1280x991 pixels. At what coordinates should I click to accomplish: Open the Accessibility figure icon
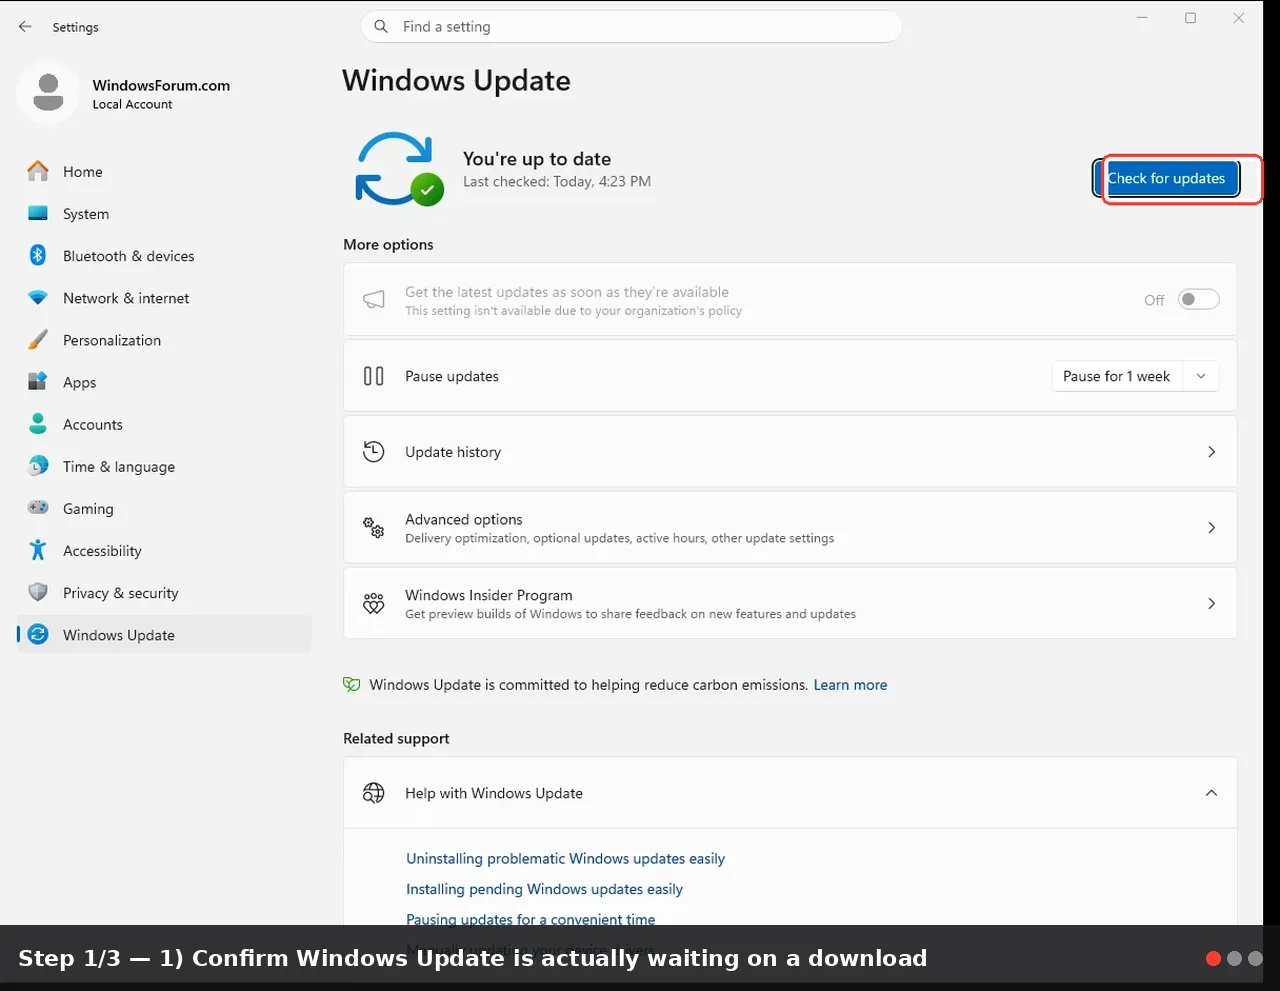(x=38, y=550)
